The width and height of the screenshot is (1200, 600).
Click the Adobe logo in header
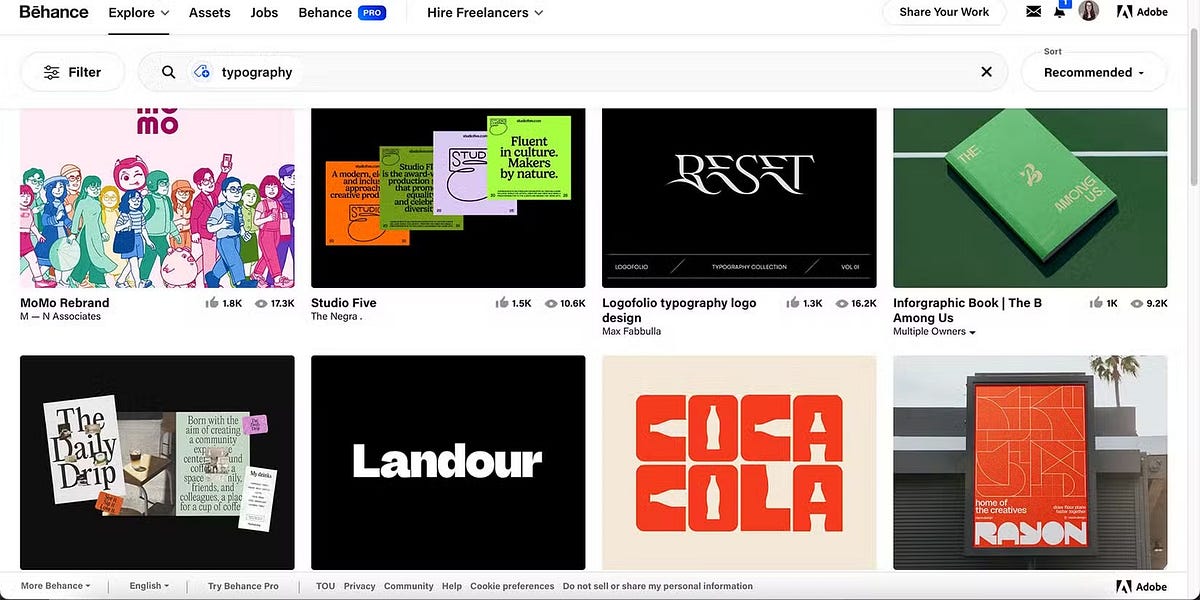[x=1142, y=12]
